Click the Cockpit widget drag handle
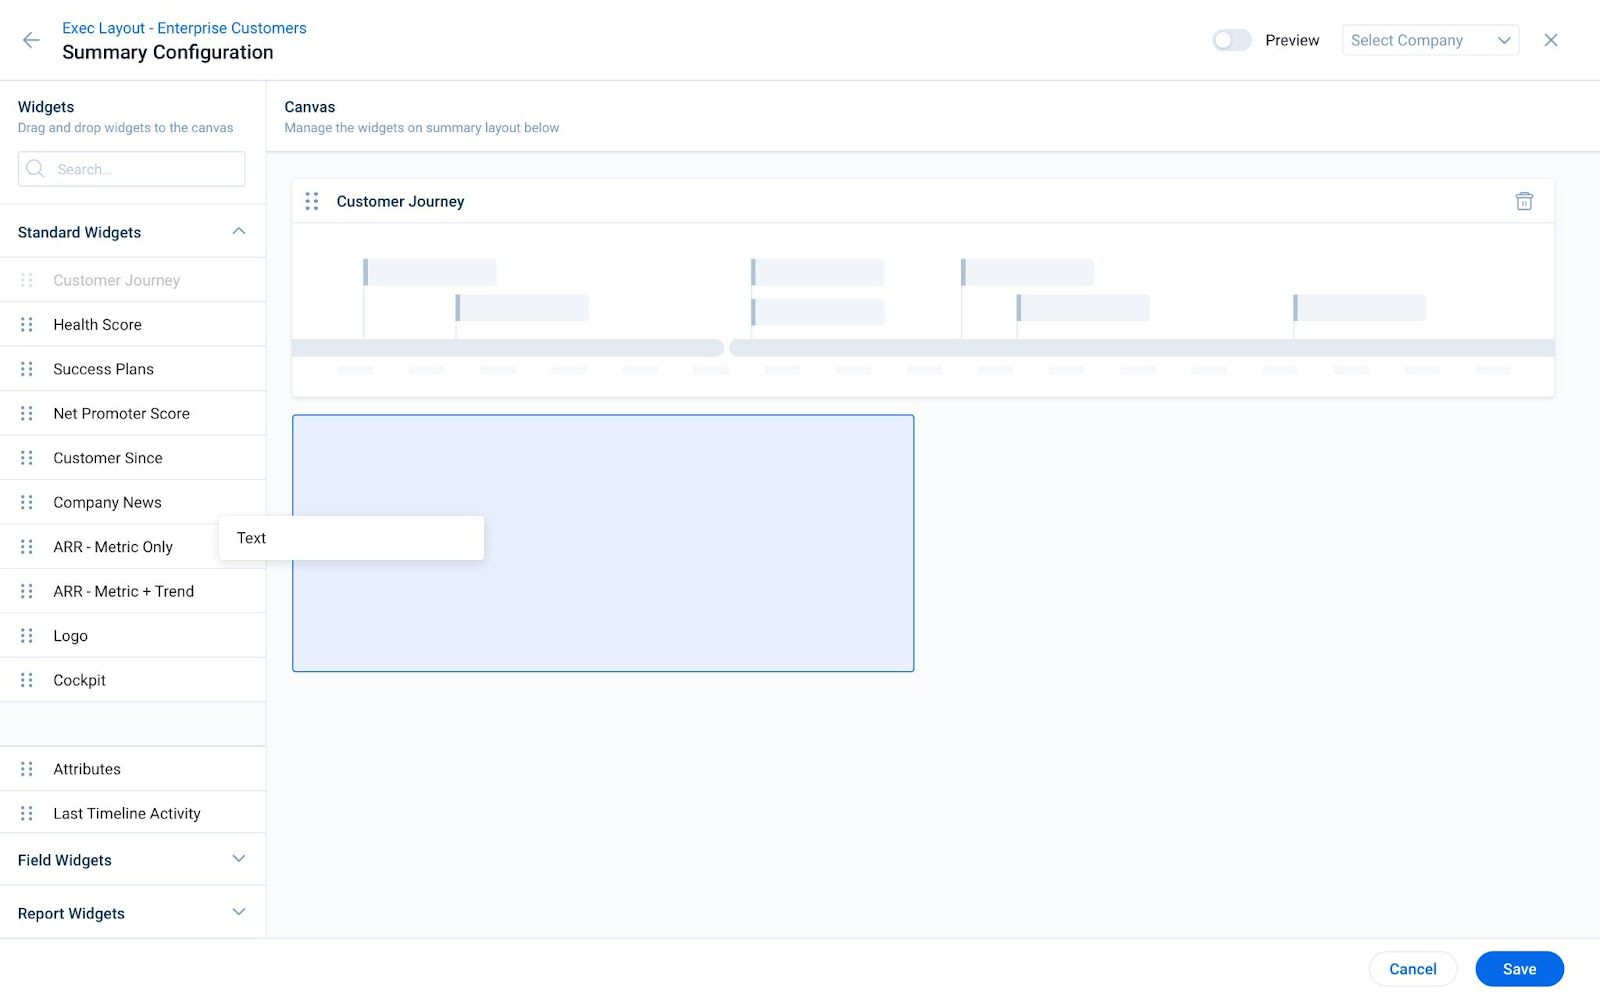1600x1000 pixels. pyautogui.click(x=27, y=679)
